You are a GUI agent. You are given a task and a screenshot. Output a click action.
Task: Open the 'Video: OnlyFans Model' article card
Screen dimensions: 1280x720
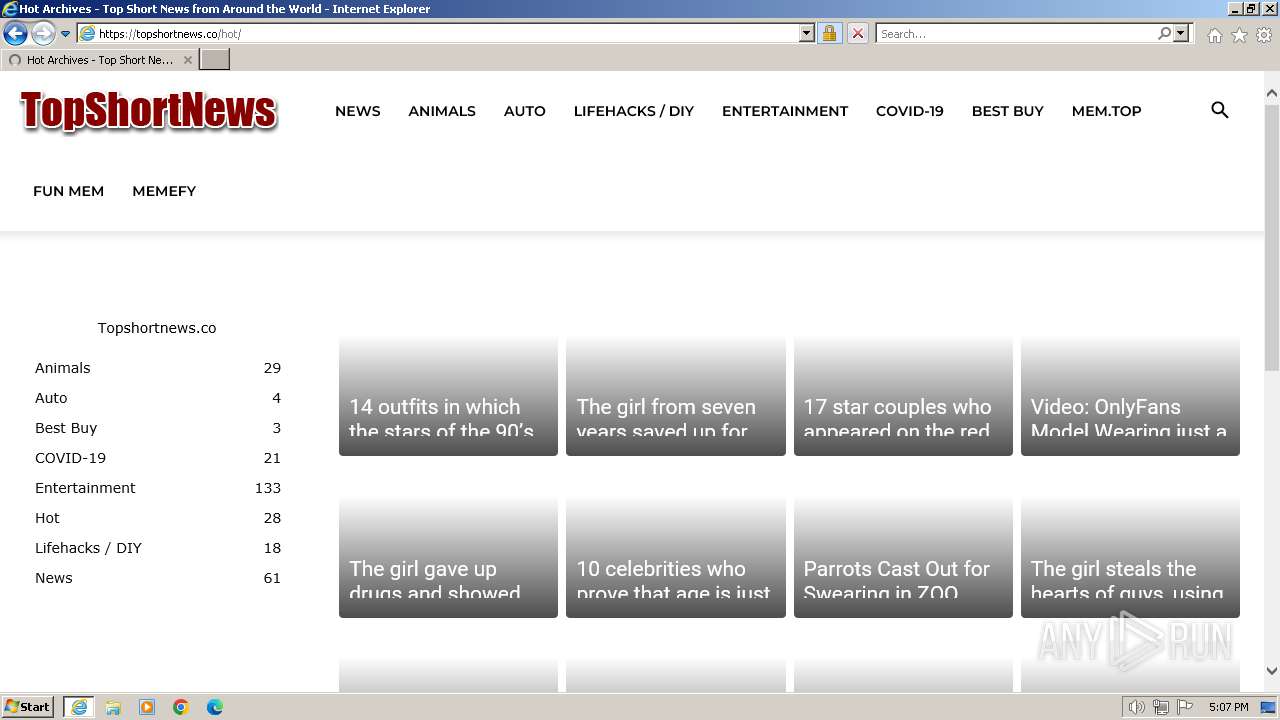coord(1130,397)
